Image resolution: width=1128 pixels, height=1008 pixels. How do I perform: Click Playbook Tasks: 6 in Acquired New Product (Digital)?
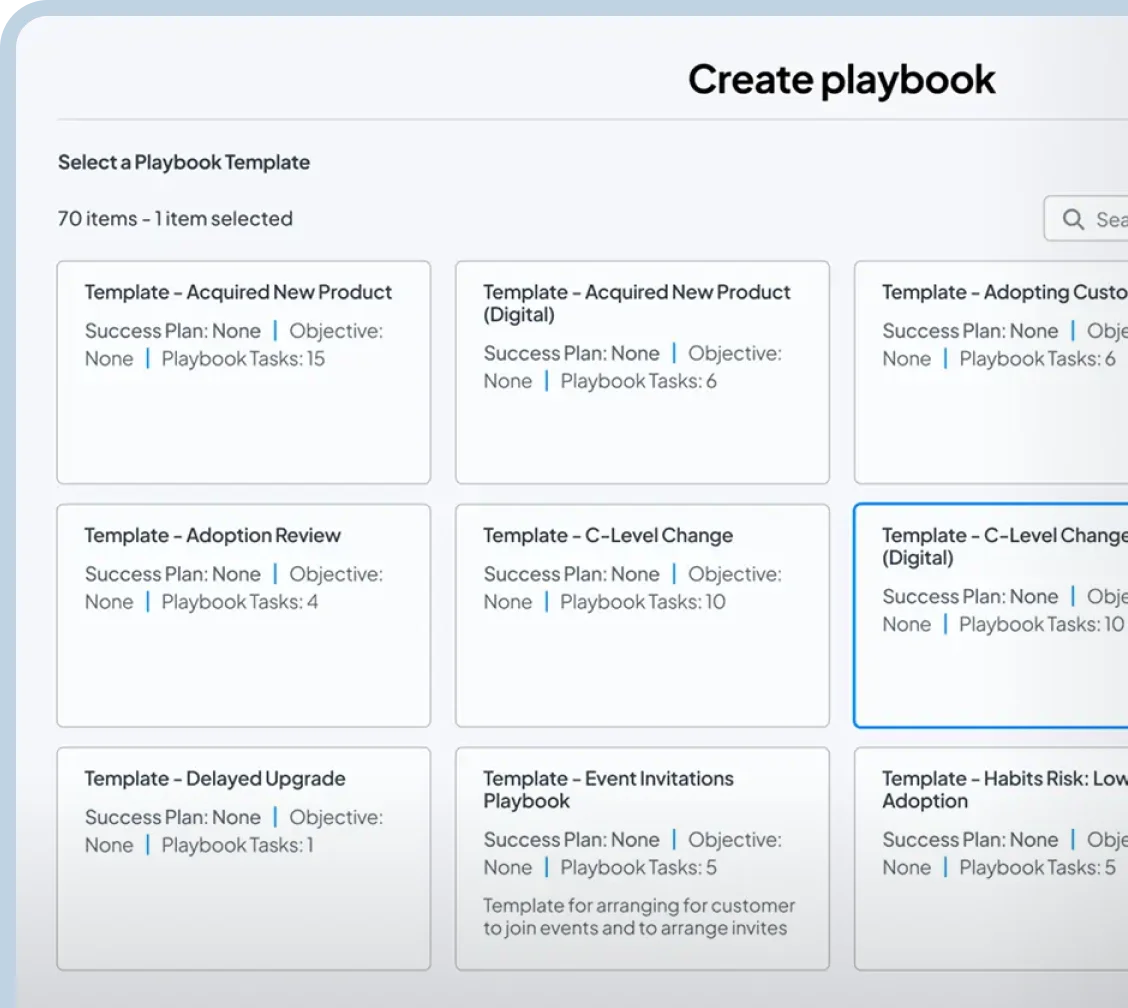[638, 381]
